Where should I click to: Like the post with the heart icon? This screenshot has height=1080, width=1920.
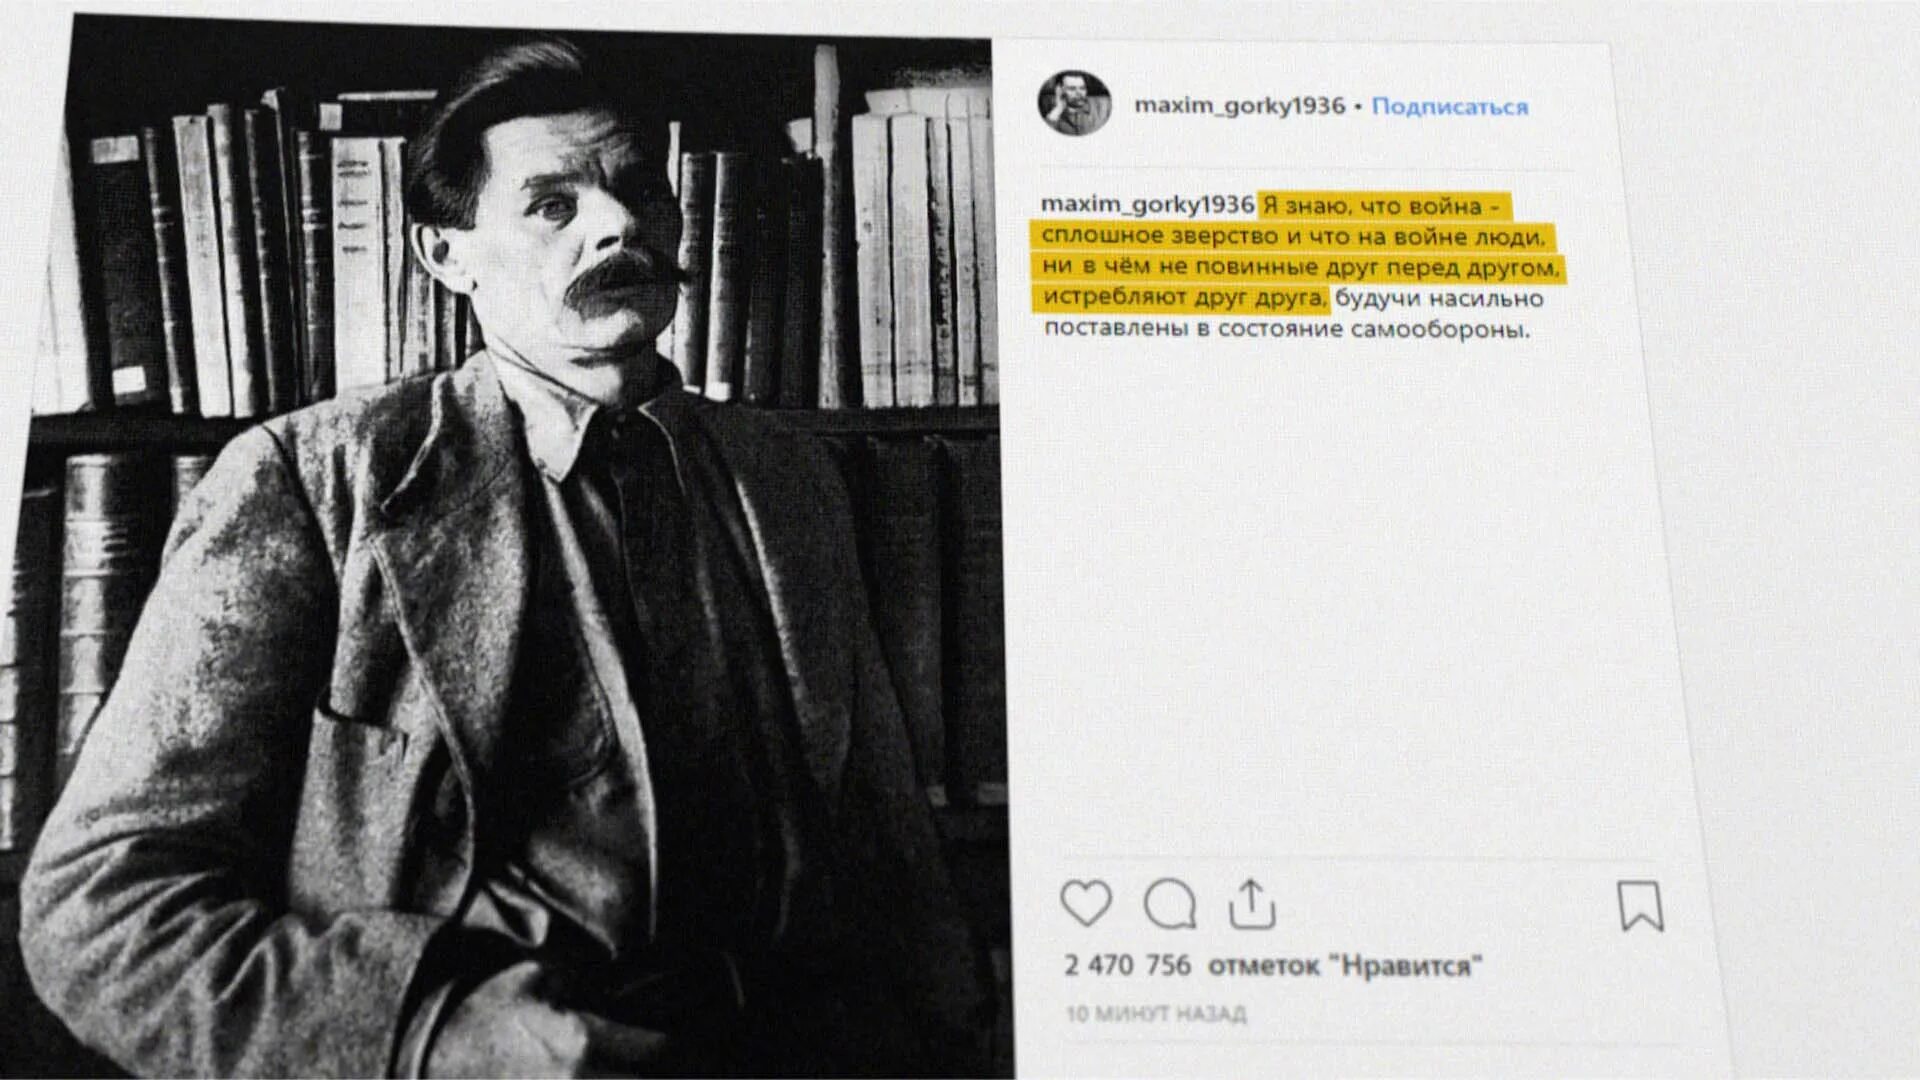click(1085, 903)
